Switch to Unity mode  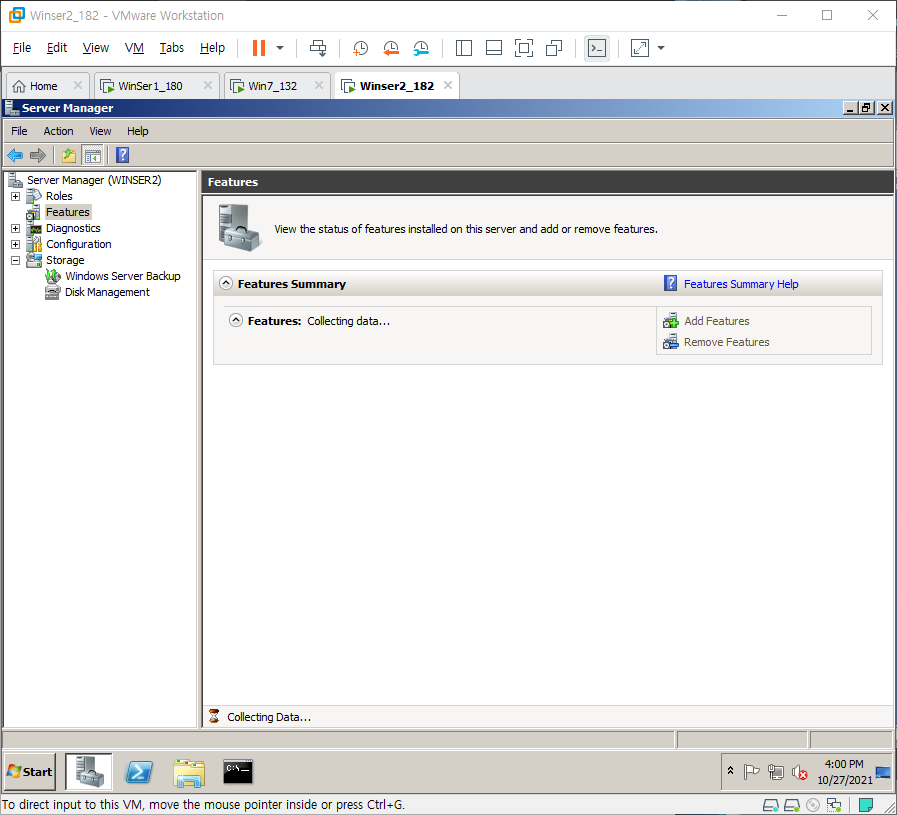click(554, 48)
